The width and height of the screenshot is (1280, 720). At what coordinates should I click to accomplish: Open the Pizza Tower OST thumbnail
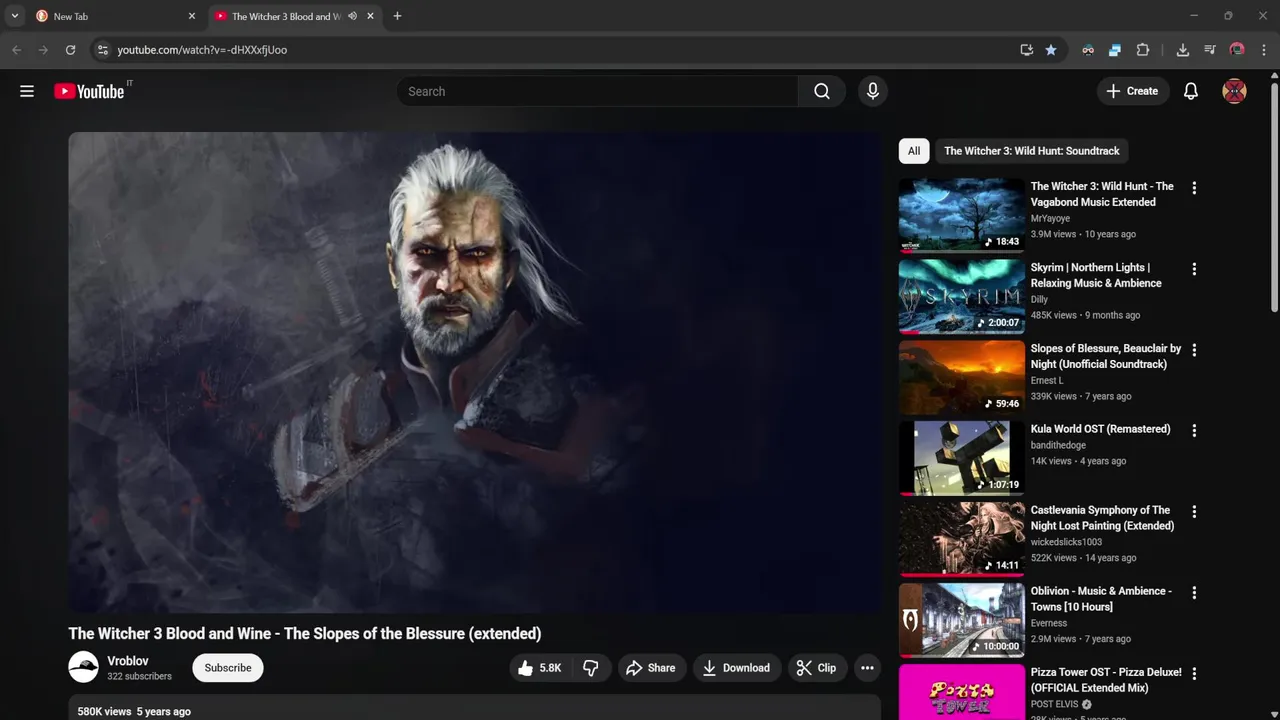click(962, 692)
